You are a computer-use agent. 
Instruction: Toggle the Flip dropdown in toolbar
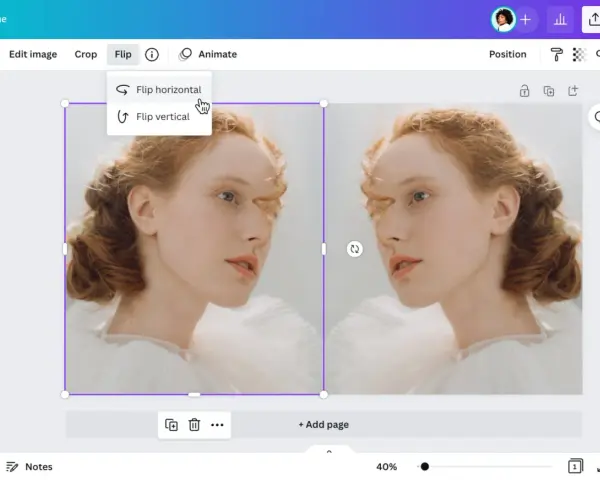point(123,54)
